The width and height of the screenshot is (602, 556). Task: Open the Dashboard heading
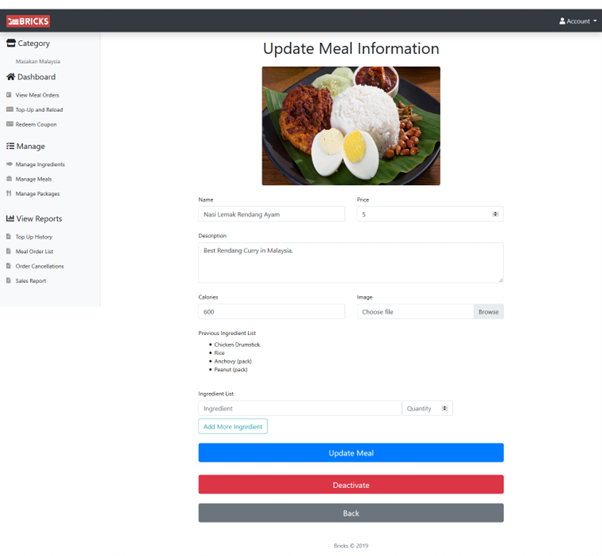[36, 77]
